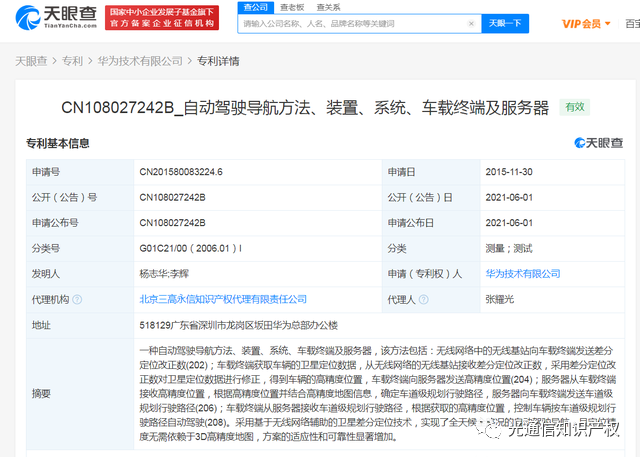Screen dimensions: 640x457
Task: Click the 有效 status badge
Action: pyautogui.click(x=575, y=107)
